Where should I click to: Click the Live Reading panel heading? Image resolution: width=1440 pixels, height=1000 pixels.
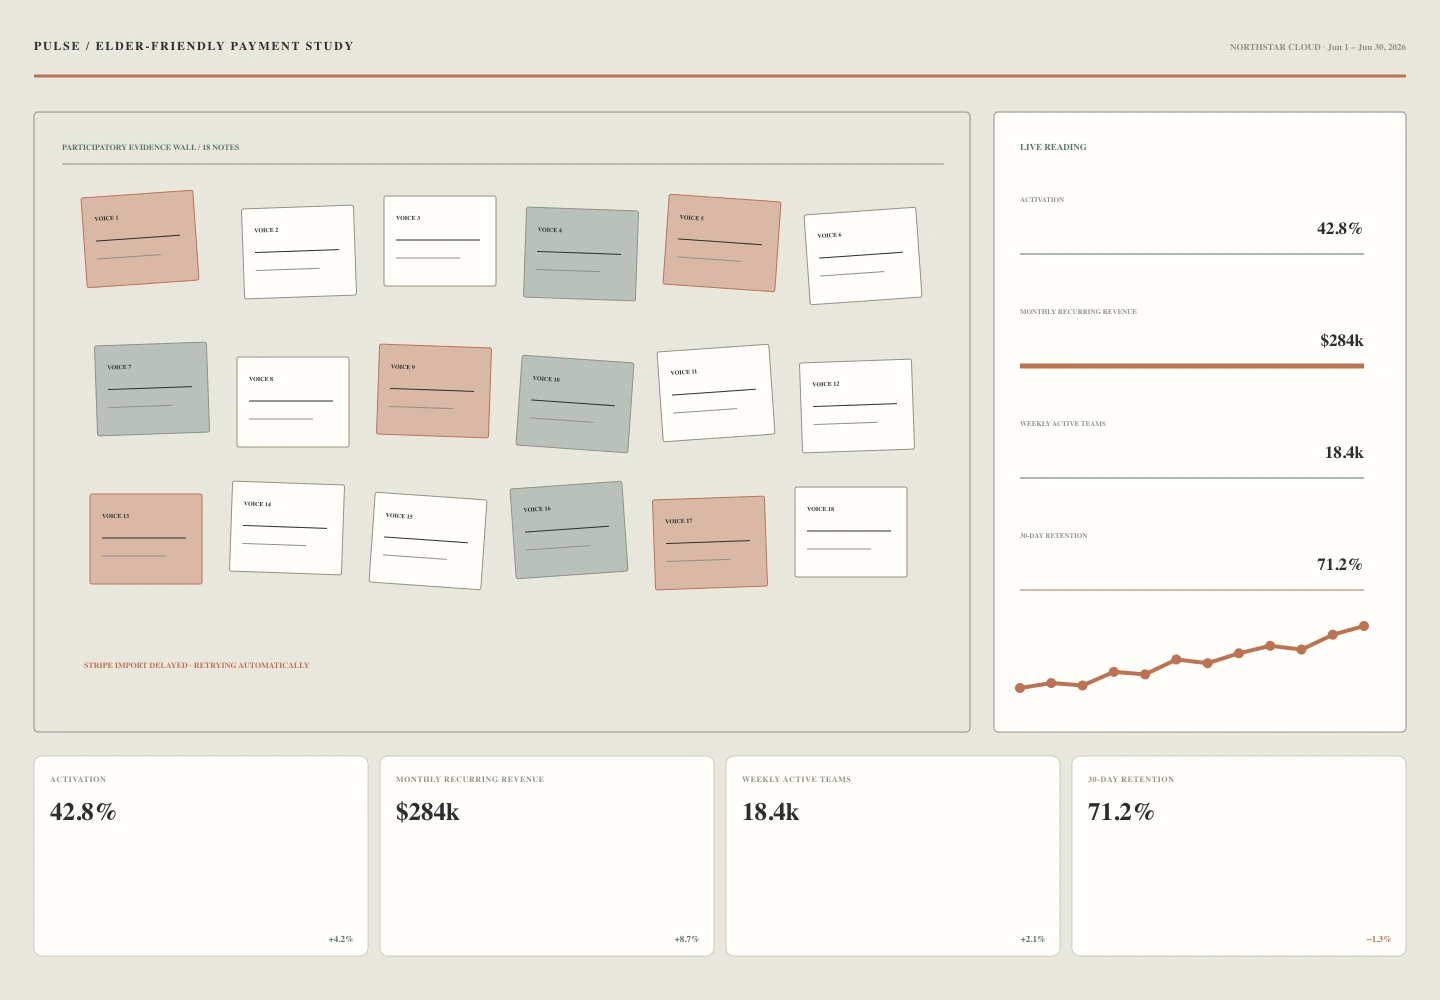coord(1053,147)
